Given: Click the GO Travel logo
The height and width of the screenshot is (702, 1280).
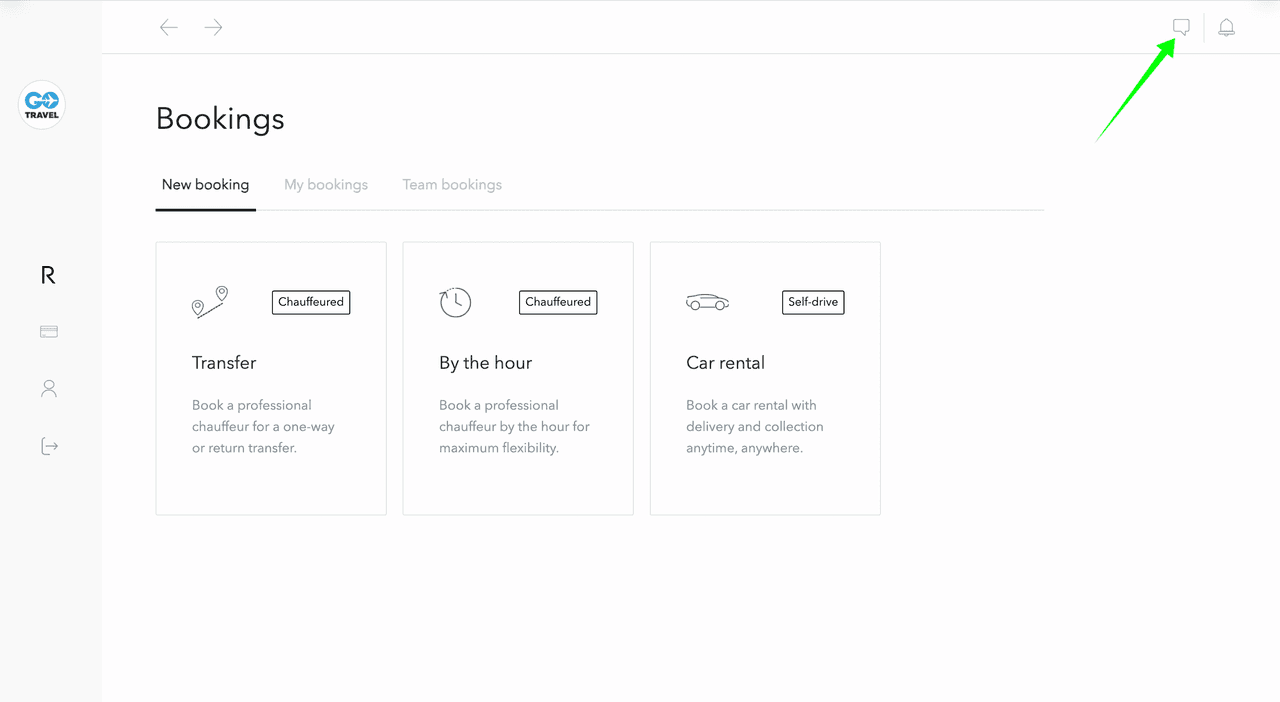Looking at the screenshot, I should point(42,105).
